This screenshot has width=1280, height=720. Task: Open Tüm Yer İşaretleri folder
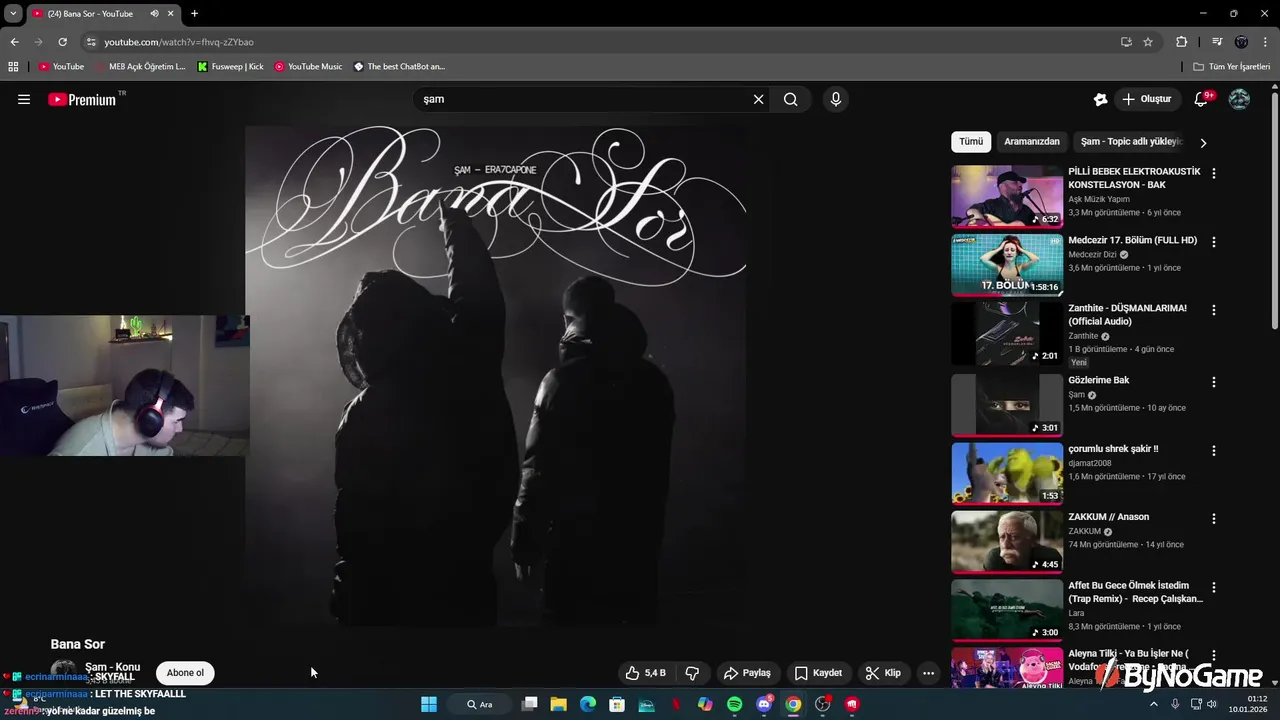coord(1232,67)
